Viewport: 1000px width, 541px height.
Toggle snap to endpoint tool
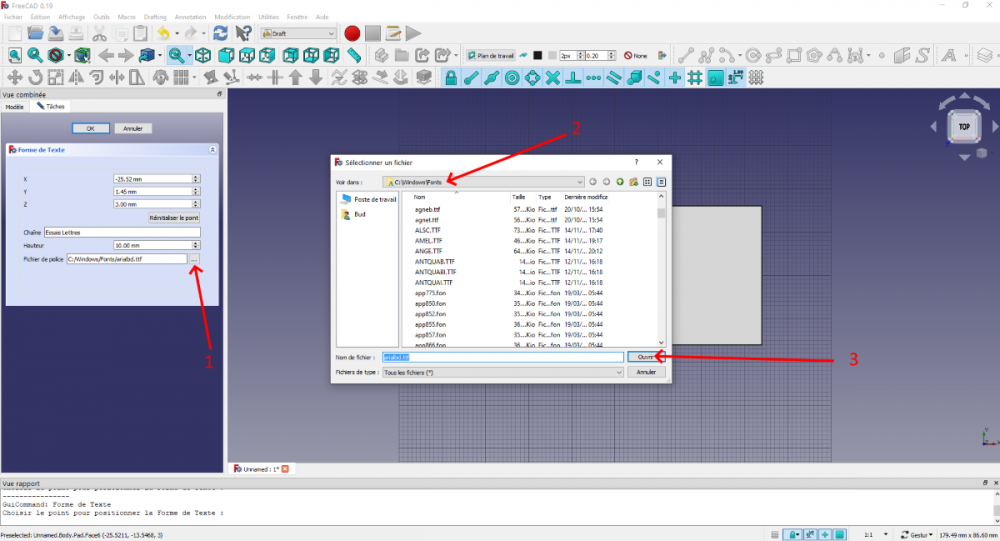pos(471,78)
